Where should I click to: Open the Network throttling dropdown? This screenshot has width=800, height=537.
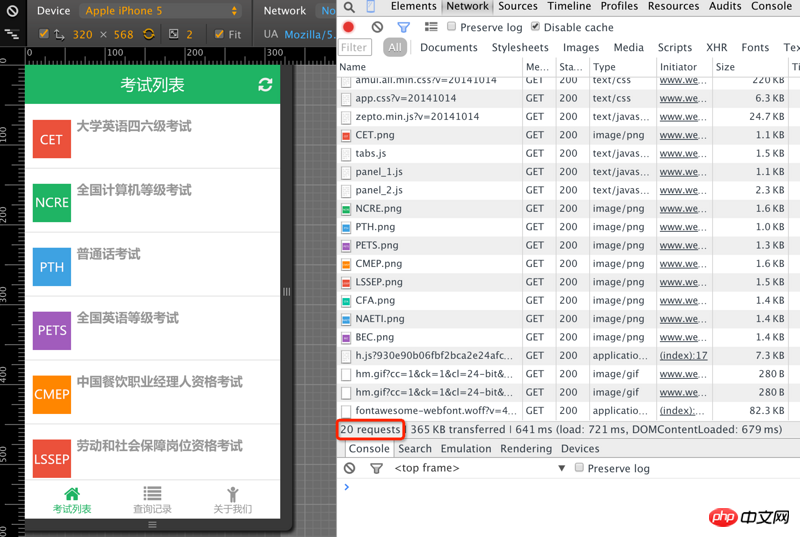point(327,11)
